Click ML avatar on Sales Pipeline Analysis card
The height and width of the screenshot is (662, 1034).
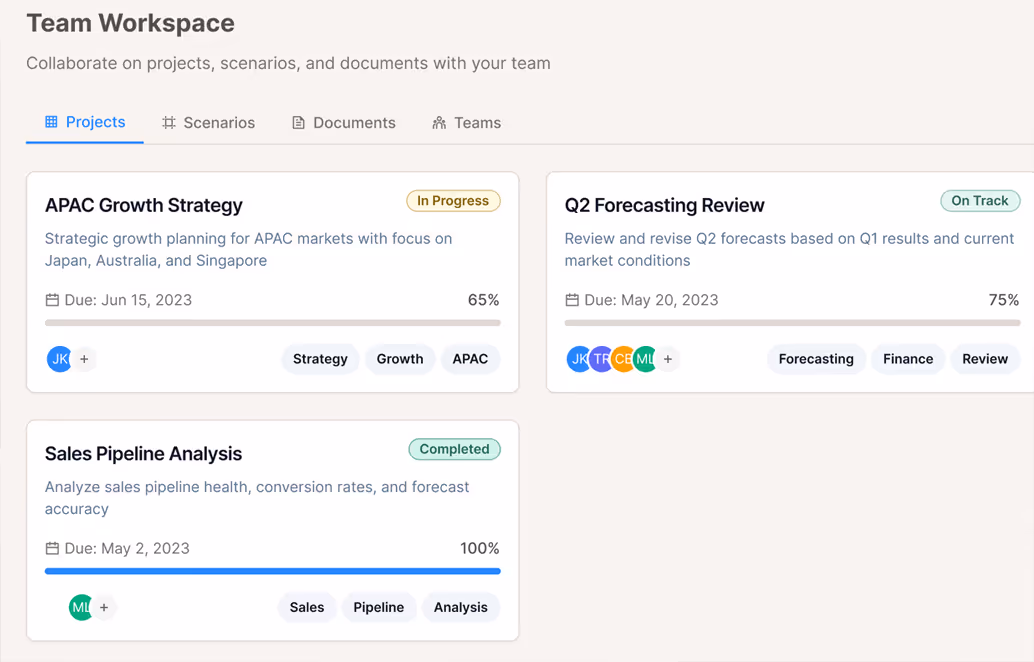pos(81,607)
